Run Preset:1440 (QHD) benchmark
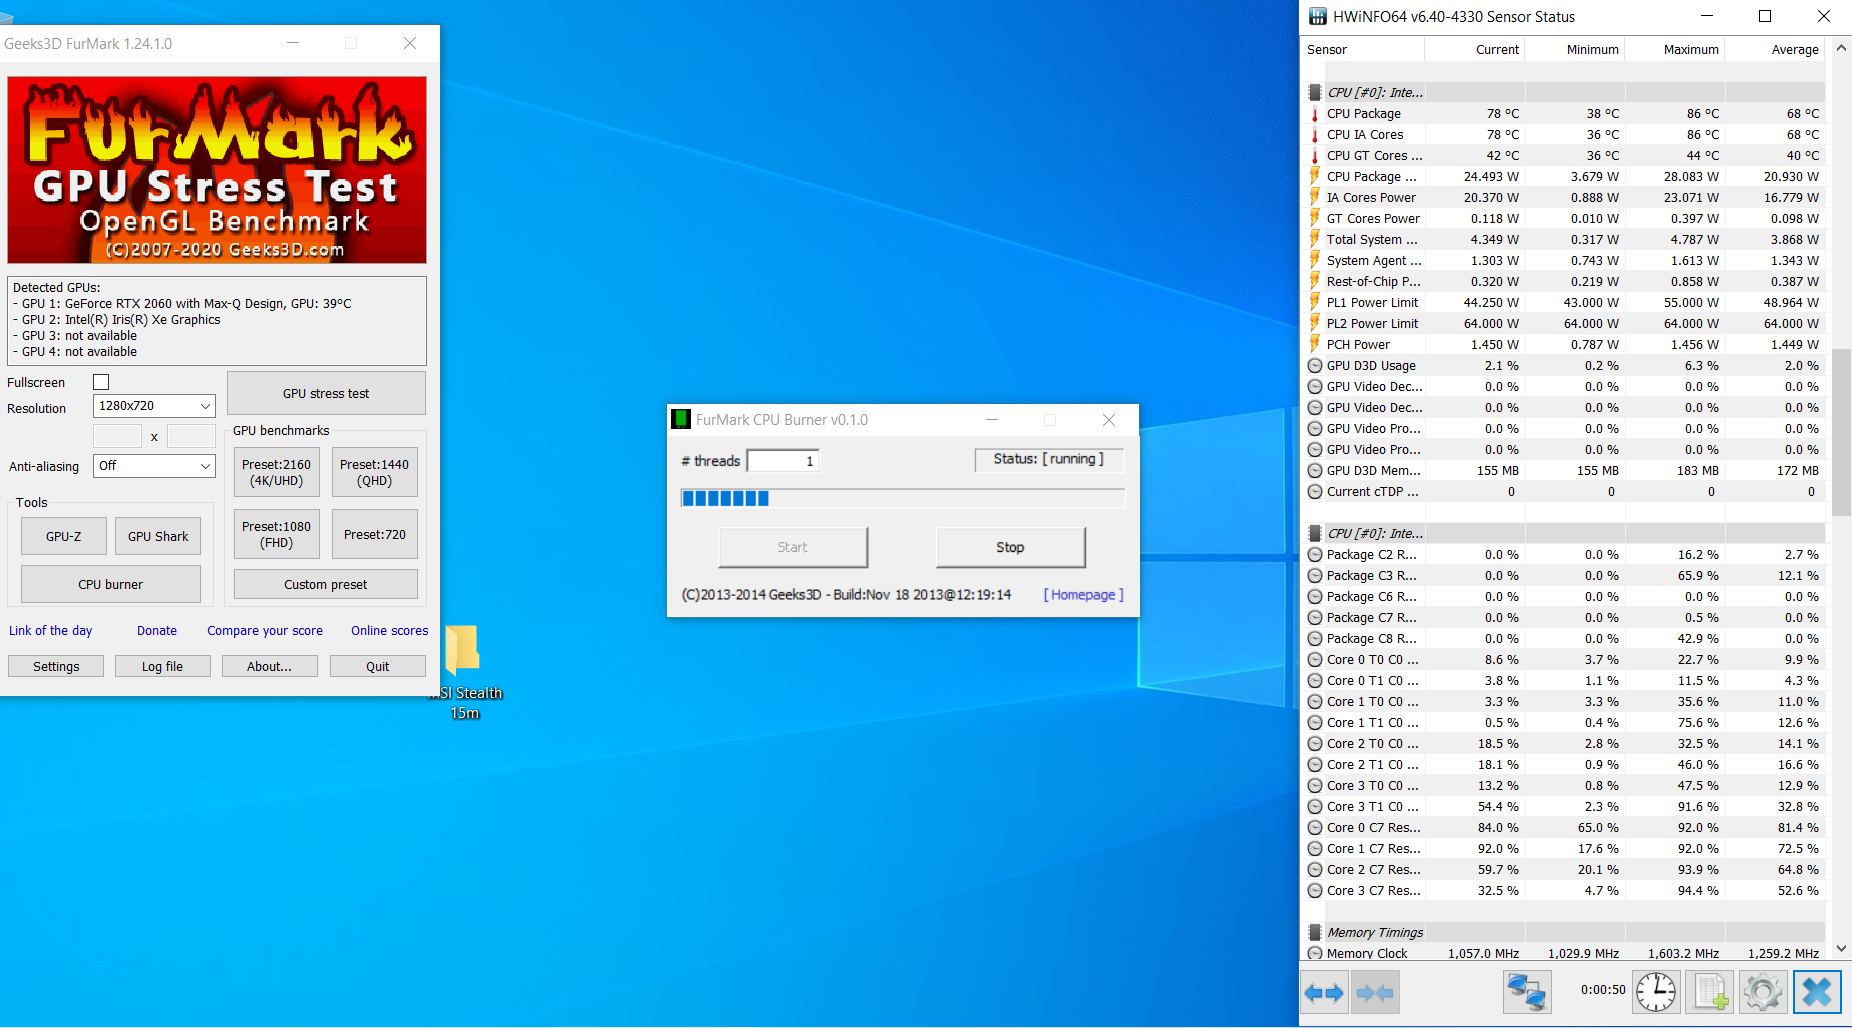Screen dimensions: 1852x1028 375,473
